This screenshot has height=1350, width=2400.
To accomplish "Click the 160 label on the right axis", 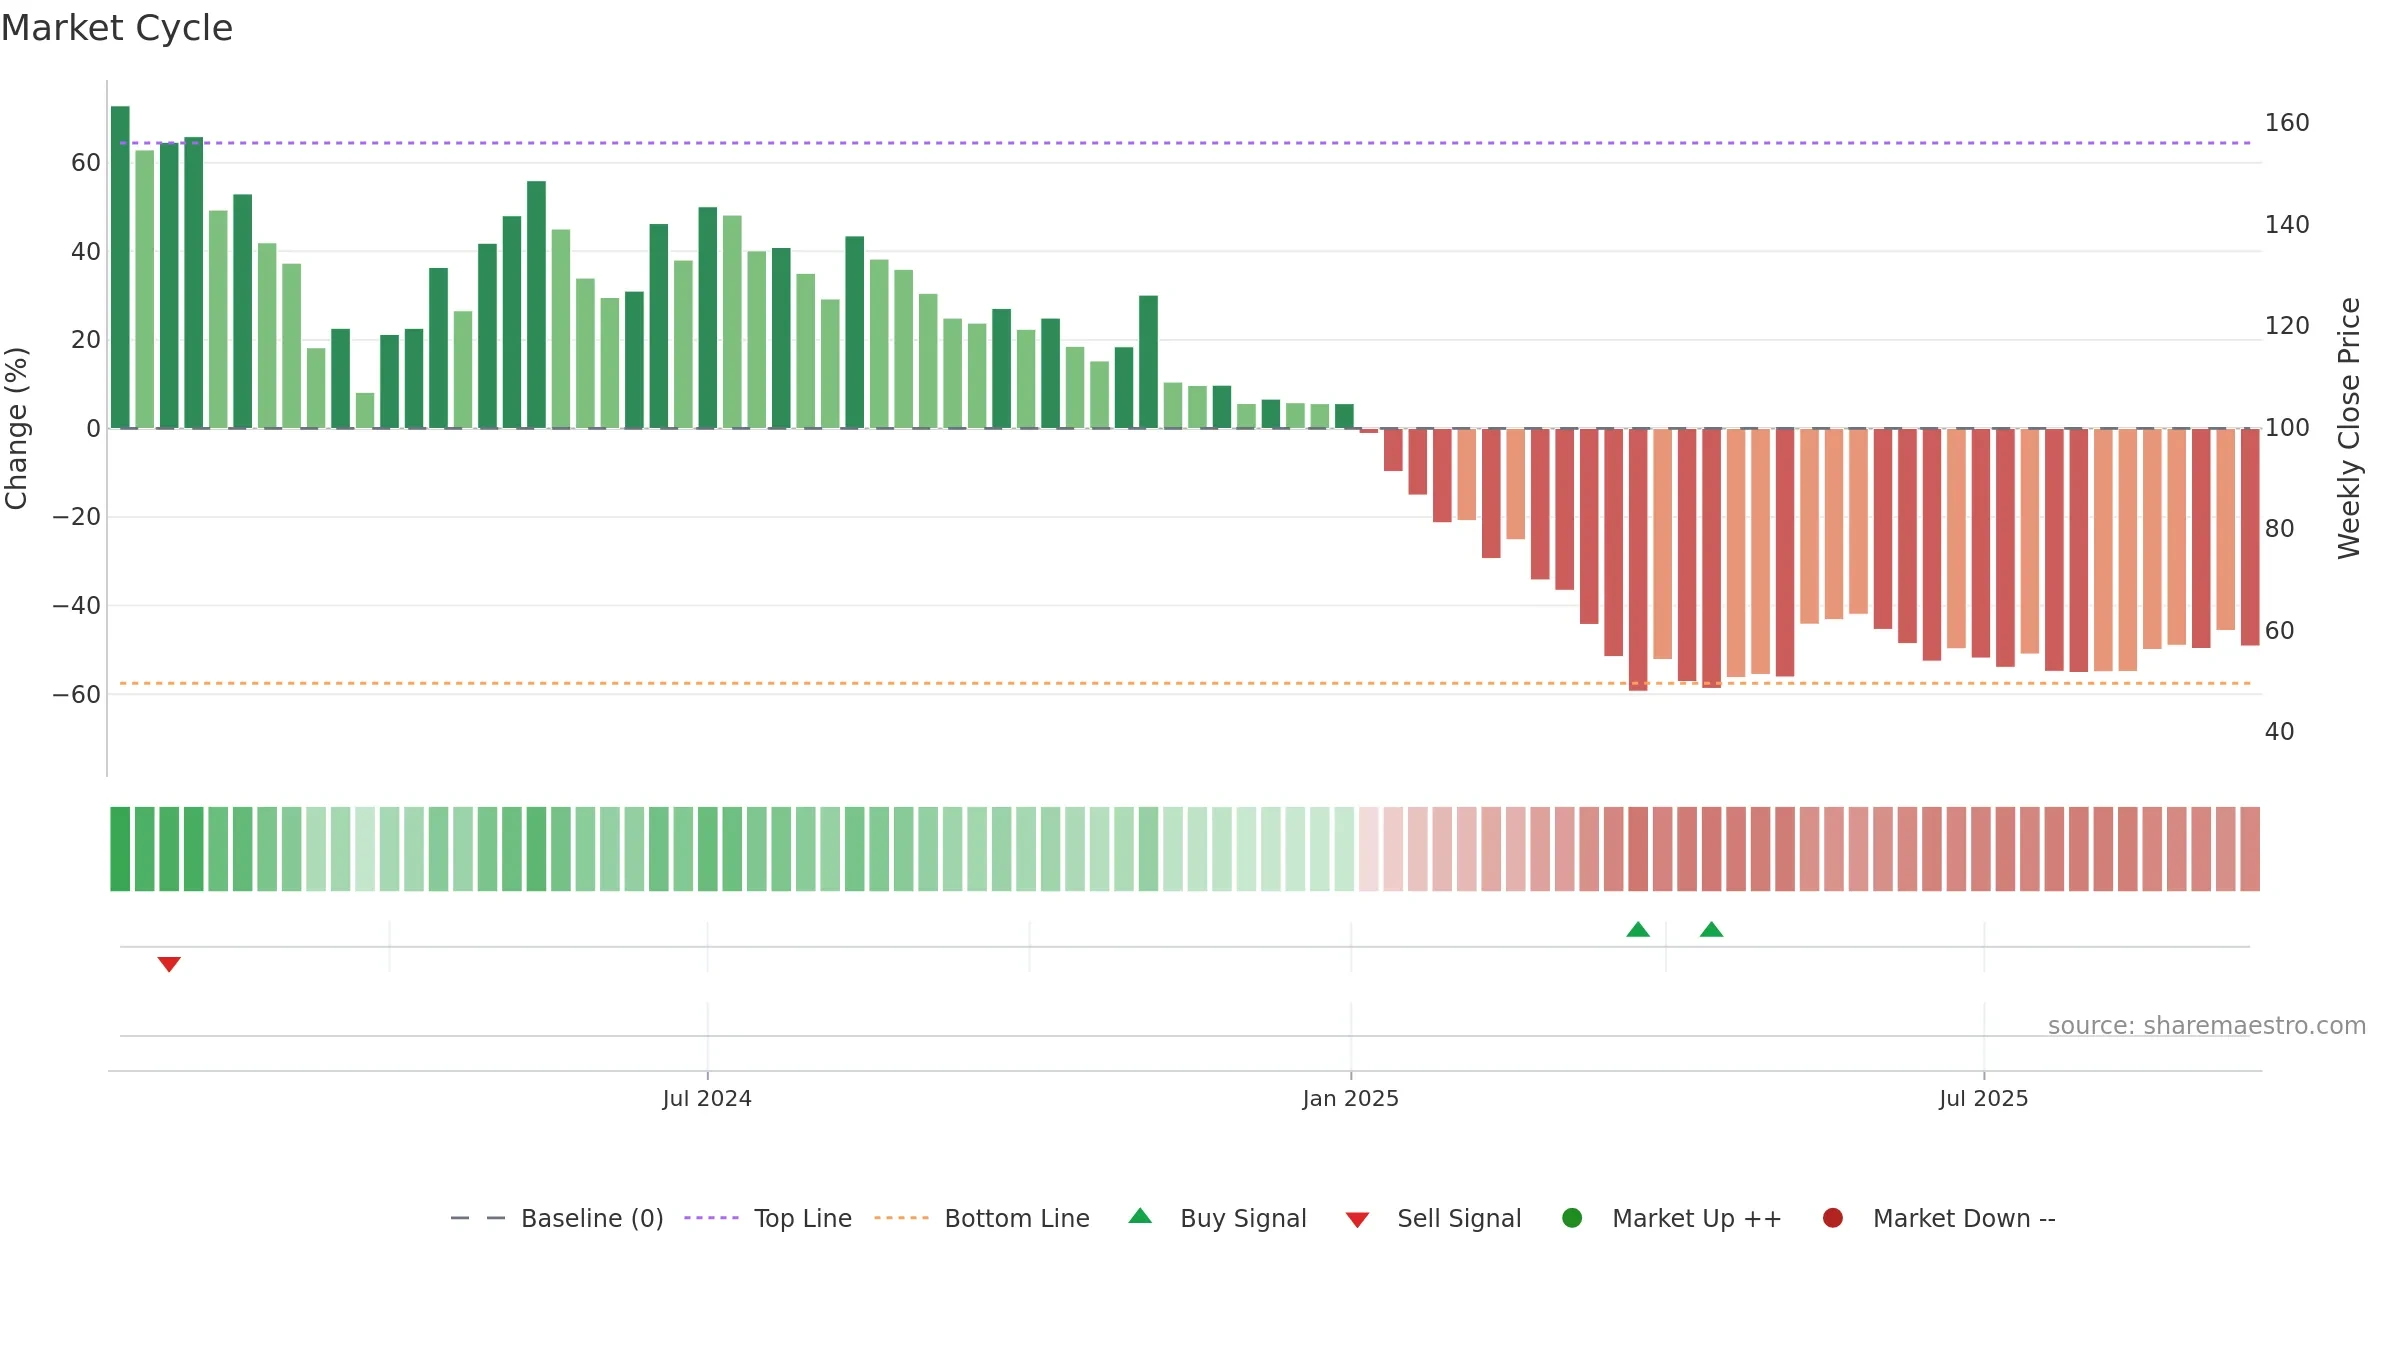I will tap(2287, 123).
